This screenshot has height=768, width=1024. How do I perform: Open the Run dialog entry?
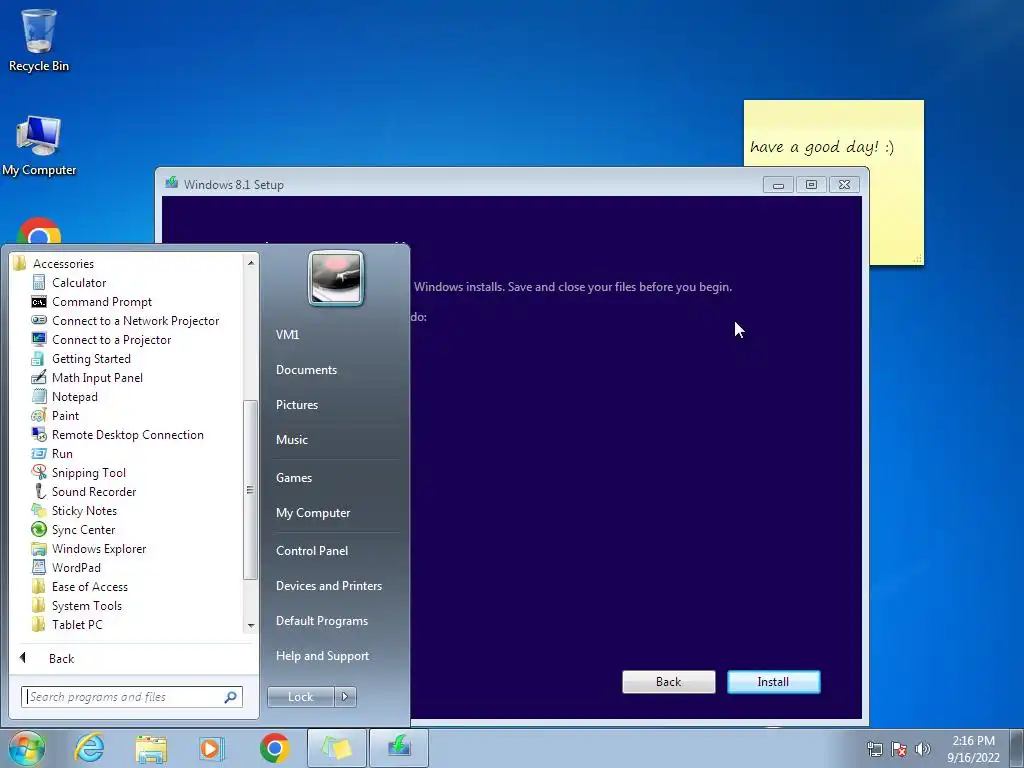pyautogui.click(x=62, y=453)
